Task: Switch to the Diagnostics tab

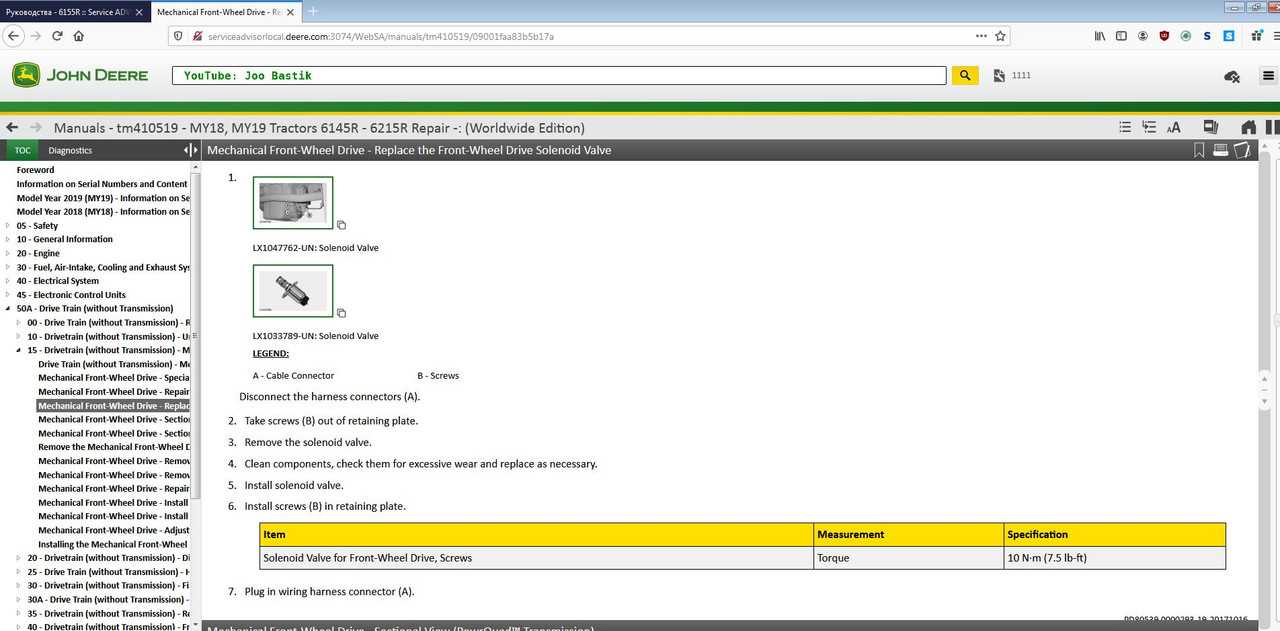Action: 70,150
